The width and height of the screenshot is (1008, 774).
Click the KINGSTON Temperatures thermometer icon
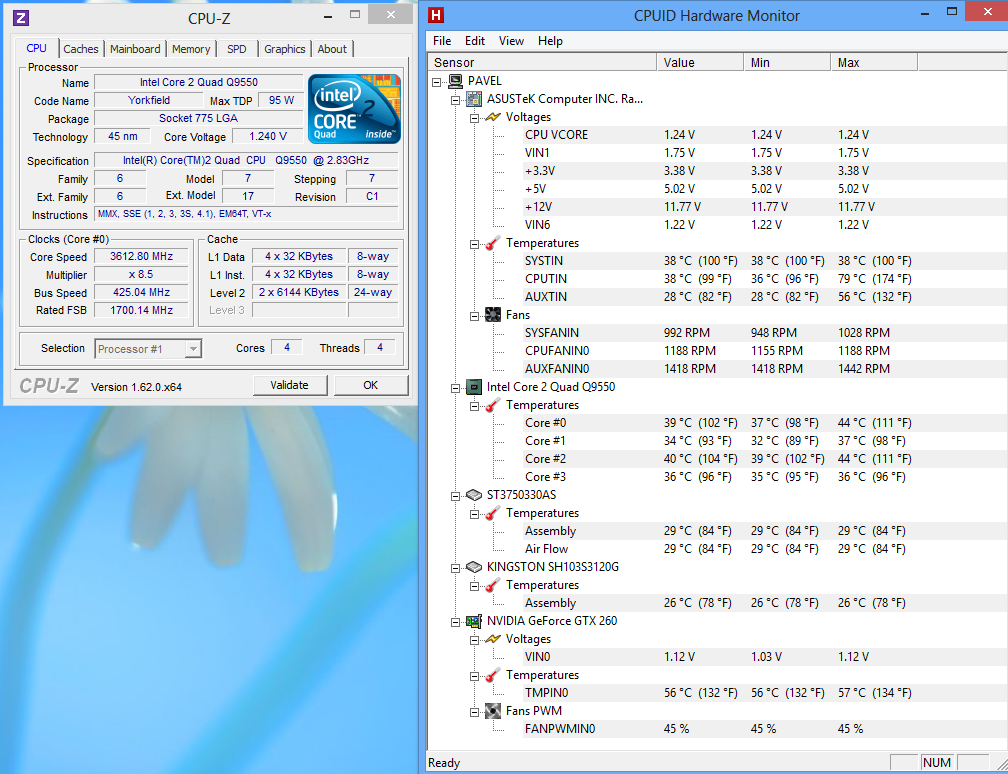(x=492, y=585)
